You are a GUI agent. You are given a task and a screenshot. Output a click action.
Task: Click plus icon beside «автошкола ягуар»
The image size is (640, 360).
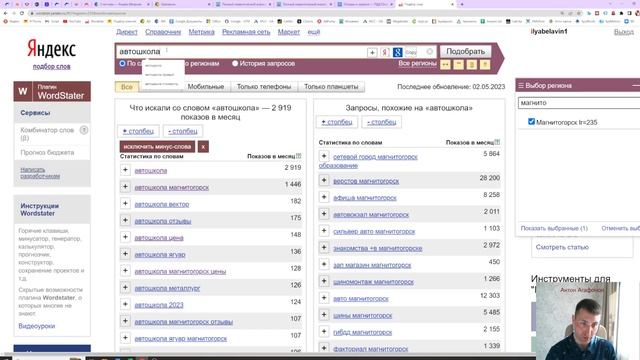[x=125, y=253]
